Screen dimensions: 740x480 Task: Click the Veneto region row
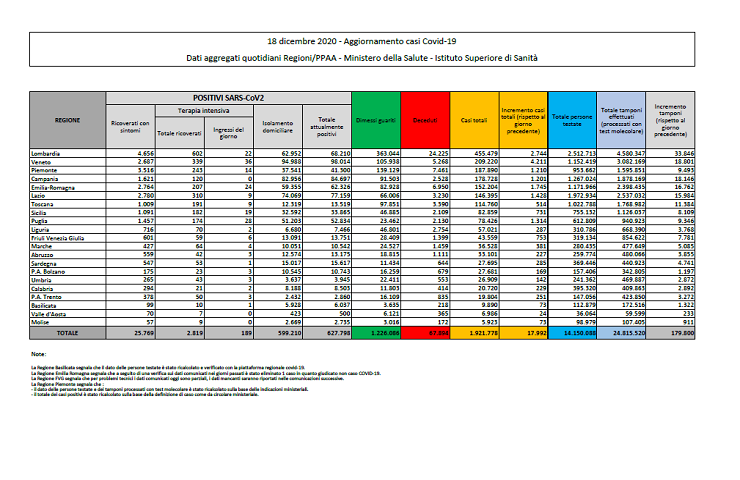tap(43, 160)
